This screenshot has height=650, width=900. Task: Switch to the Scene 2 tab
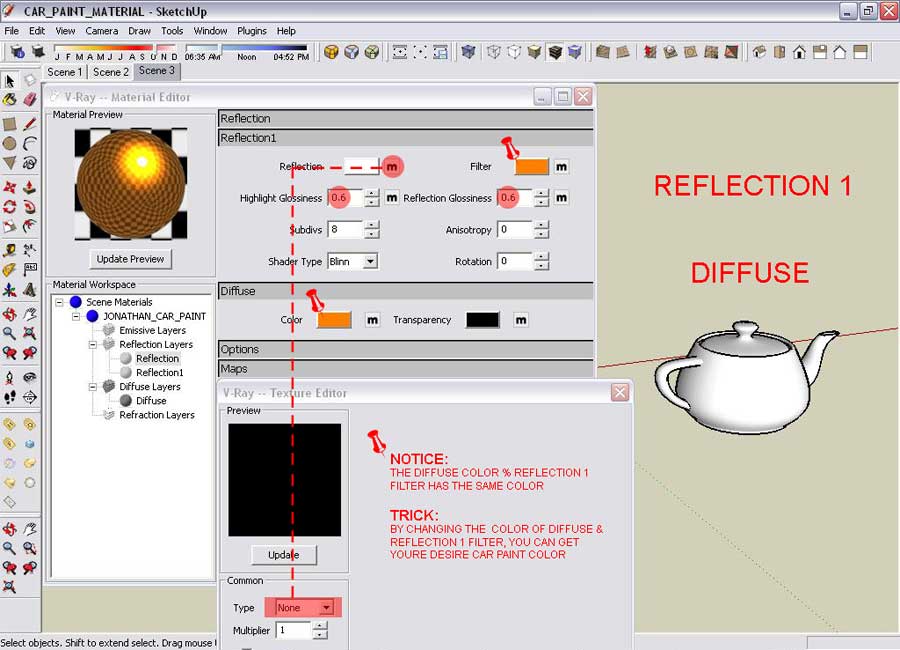tap(111, 72)
